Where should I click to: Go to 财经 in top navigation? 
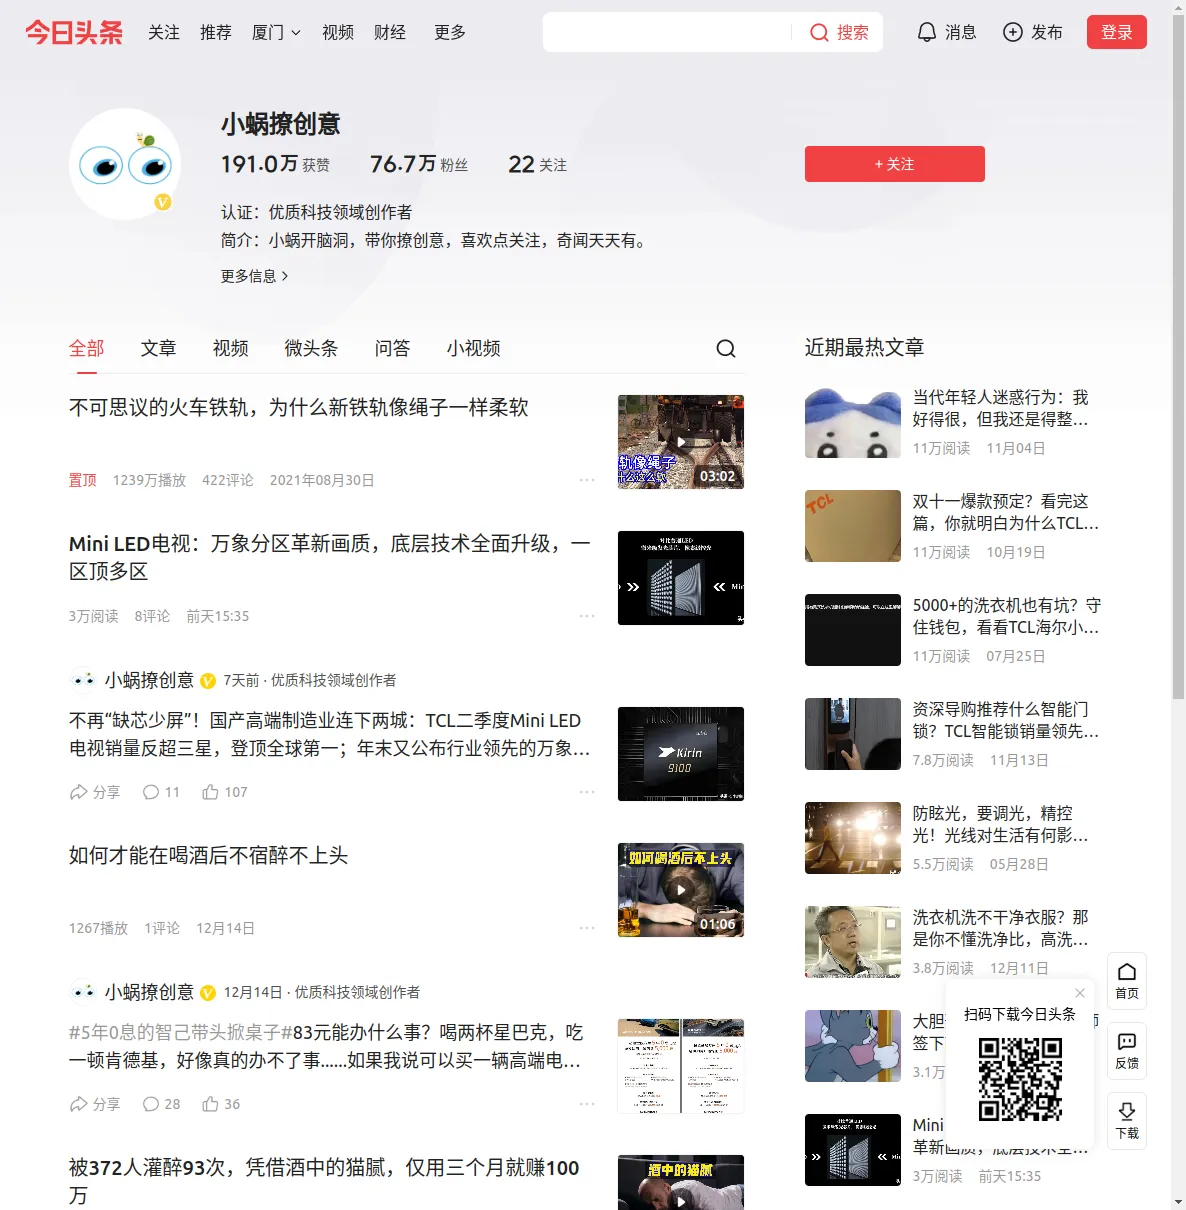[x=390, y=33]
